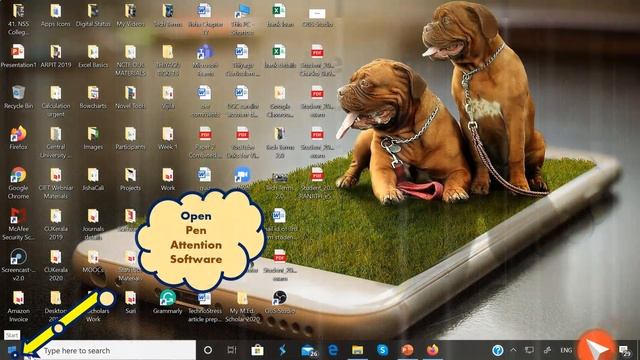Open the Action Center notifications icon
The width and height of the screenshot is (640, 360).
point(624,351)
